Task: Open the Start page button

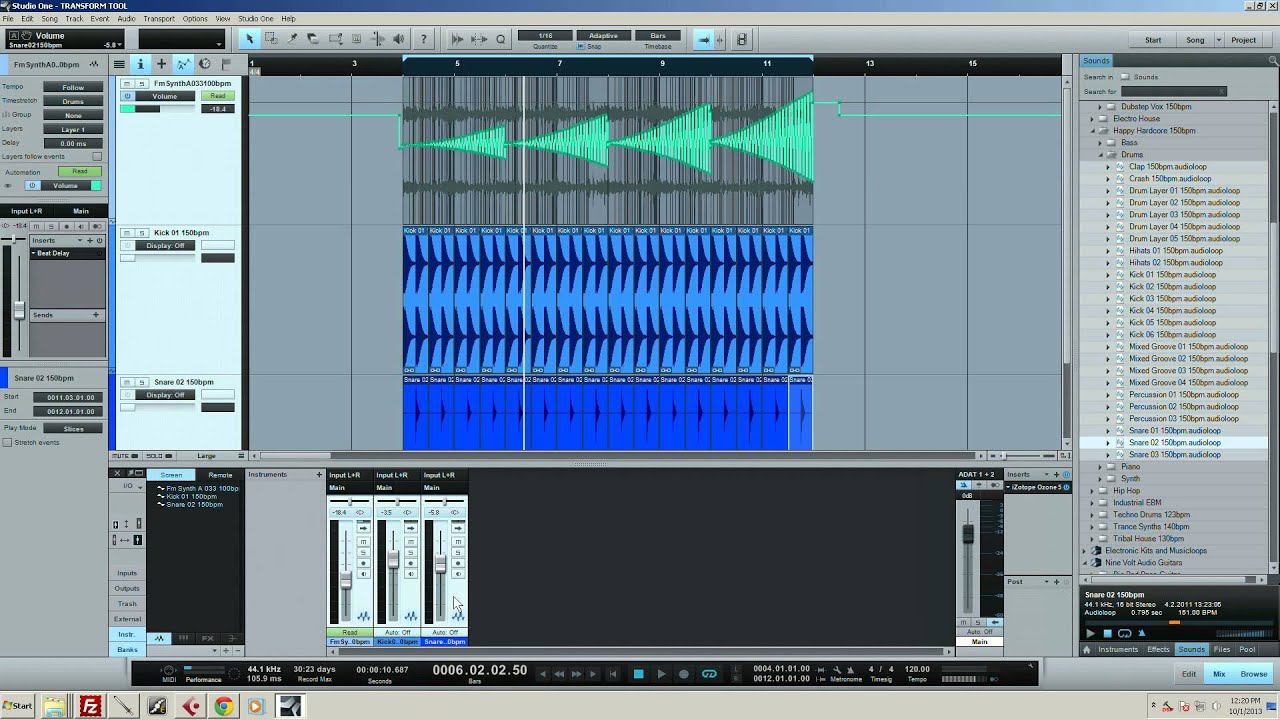Action: (x=1153, y=40)
